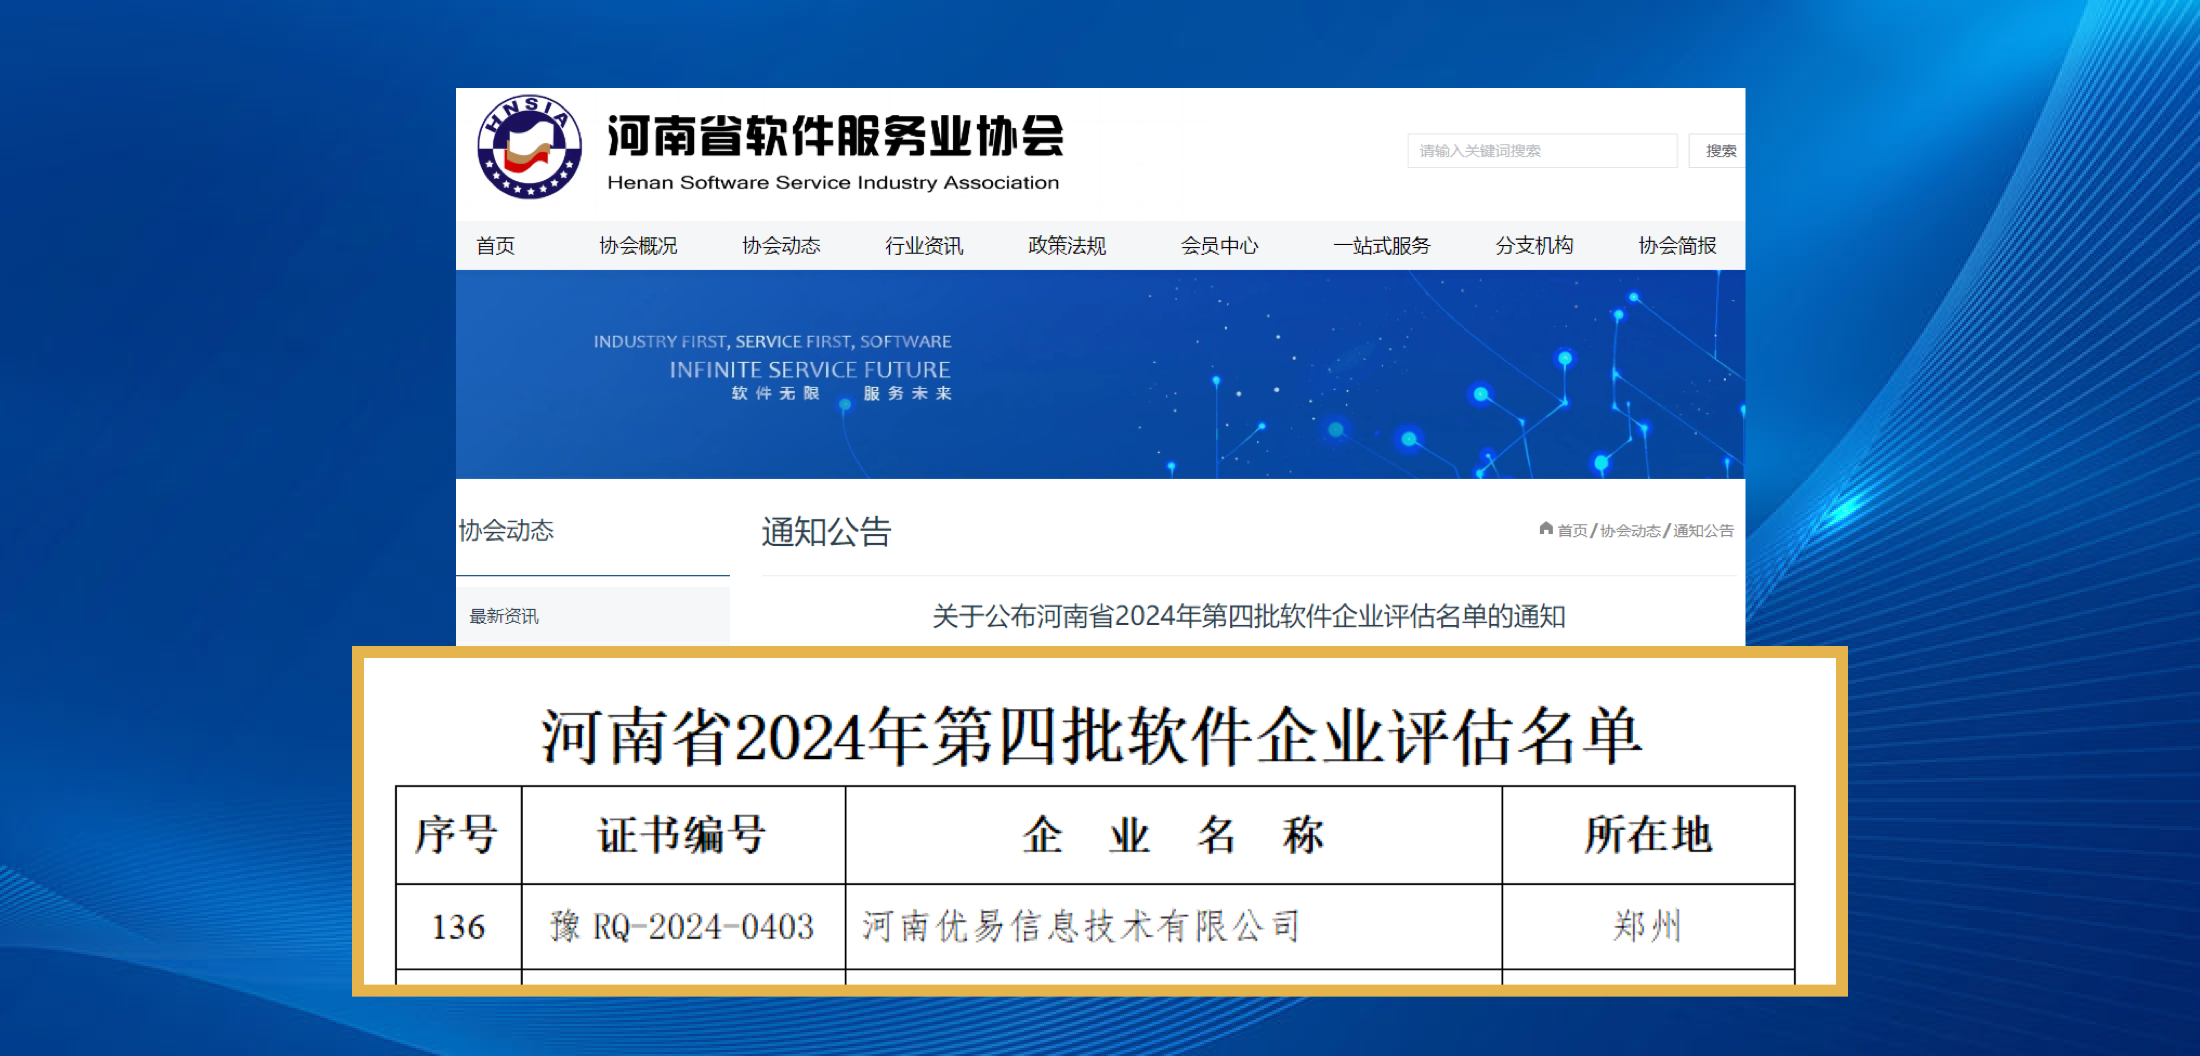This screenshot has height=1056, width=2200.
Task: Click the home icon in breadcrumb
Action: coord(1546,529)
